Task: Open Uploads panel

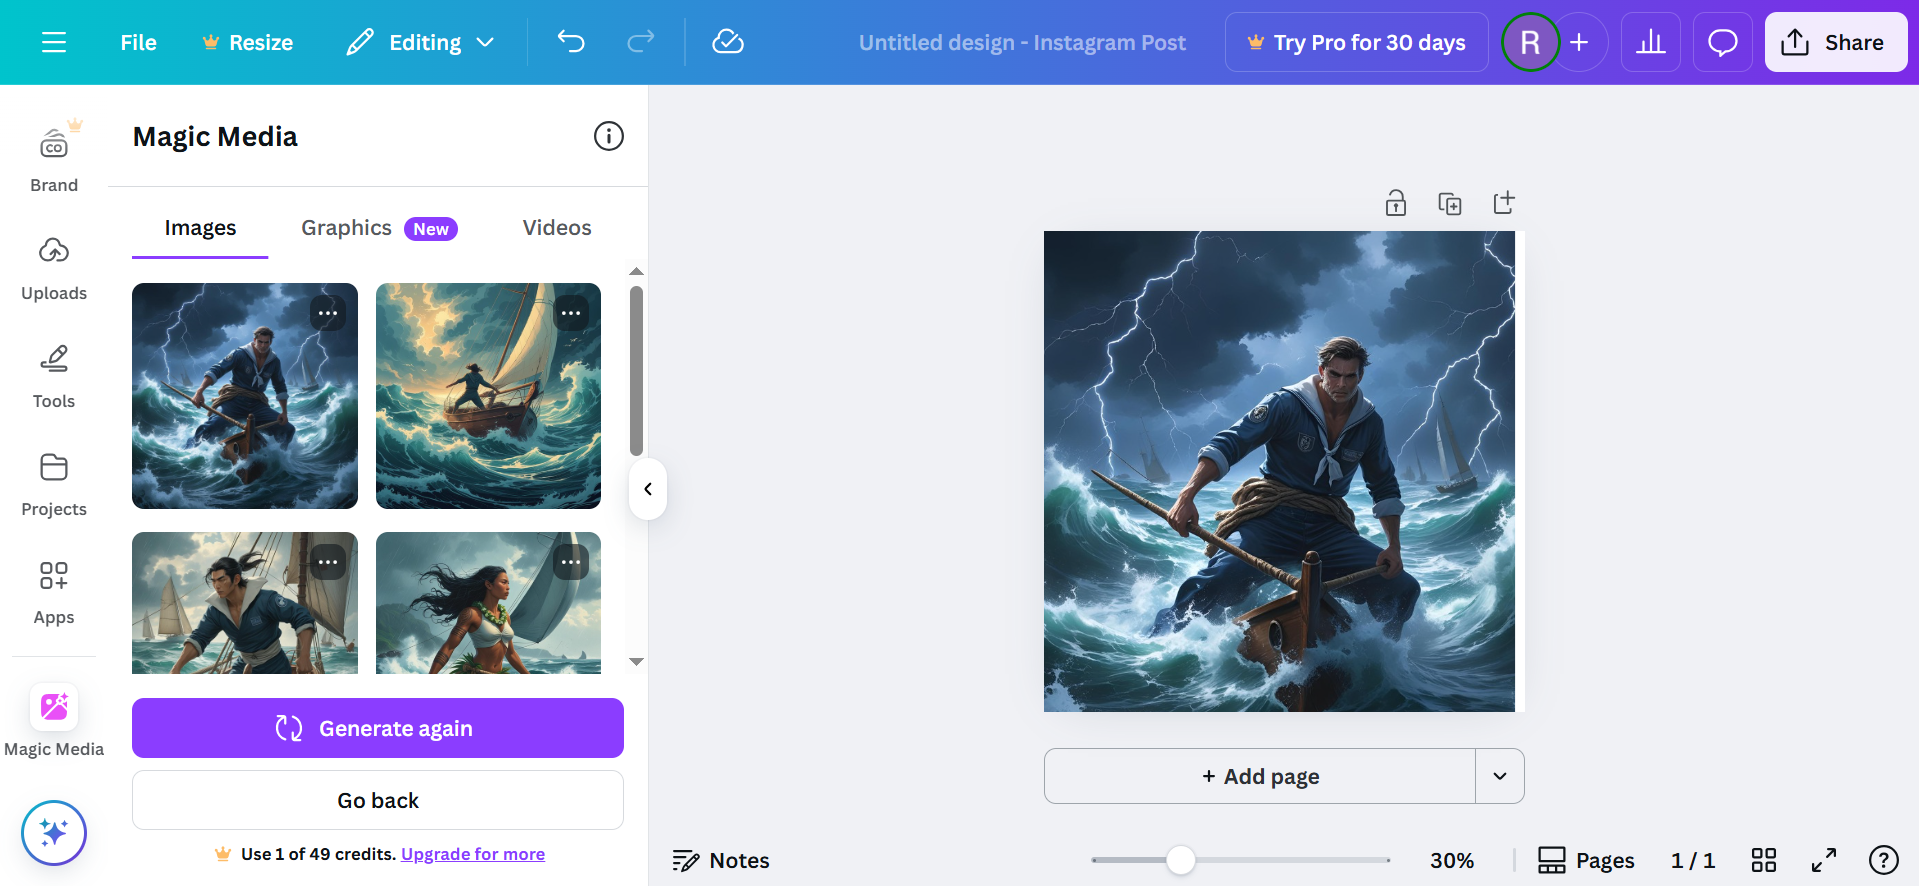Action: (x=54, y=268)
